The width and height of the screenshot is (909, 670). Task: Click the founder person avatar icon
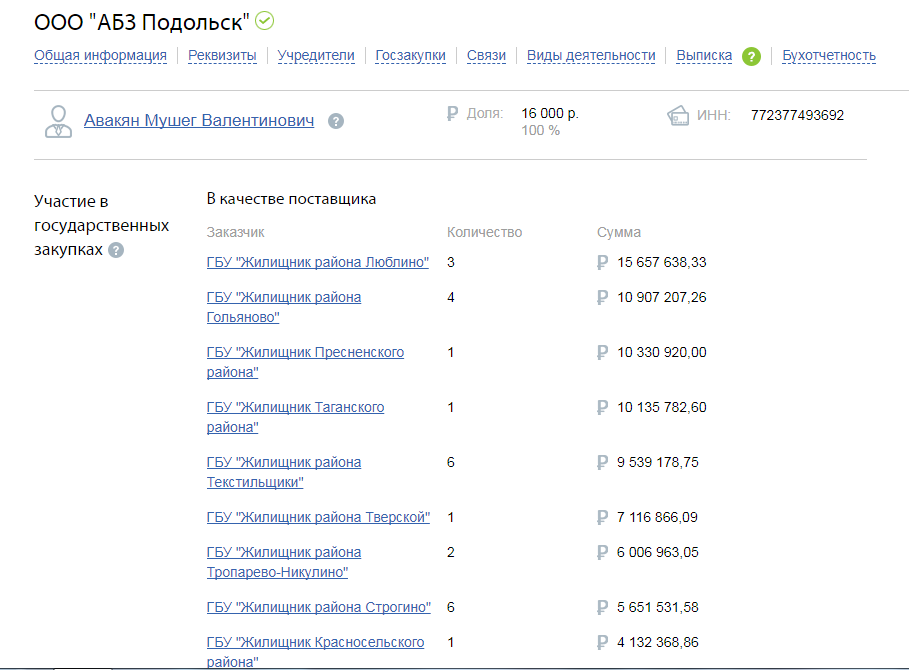click(59, 121)
